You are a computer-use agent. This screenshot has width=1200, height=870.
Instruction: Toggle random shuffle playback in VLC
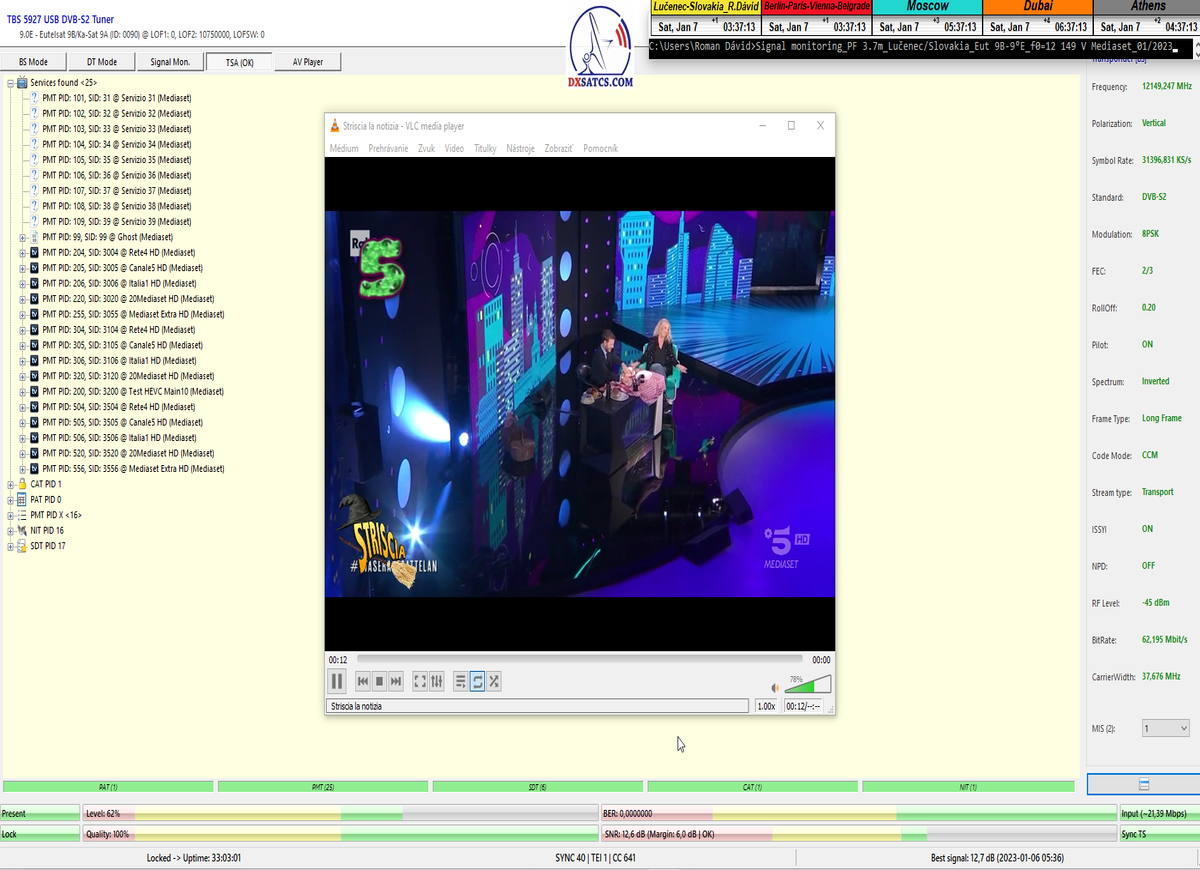point(494,681)
